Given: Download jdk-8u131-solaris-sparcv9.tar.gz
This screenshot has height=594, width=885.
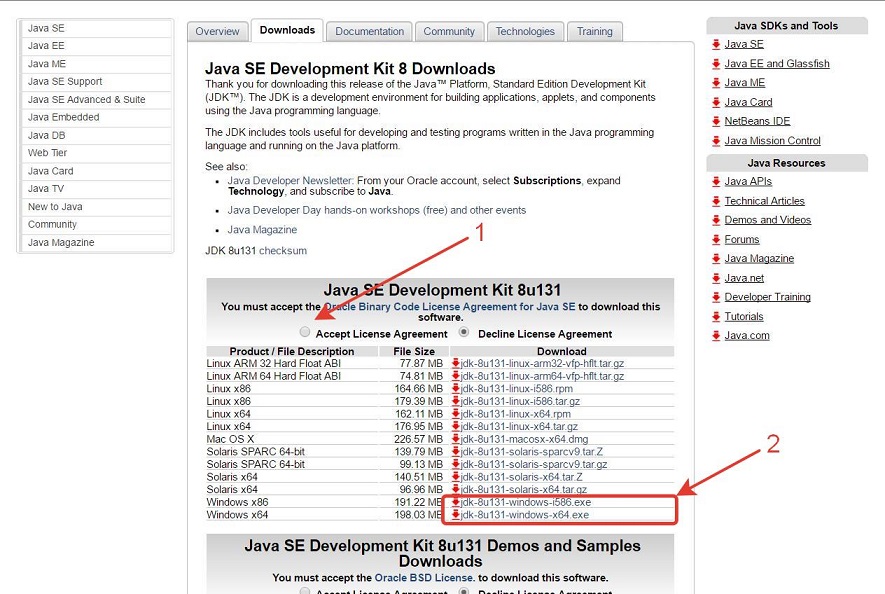Looking at the screenshot, I should pos(533,464).
